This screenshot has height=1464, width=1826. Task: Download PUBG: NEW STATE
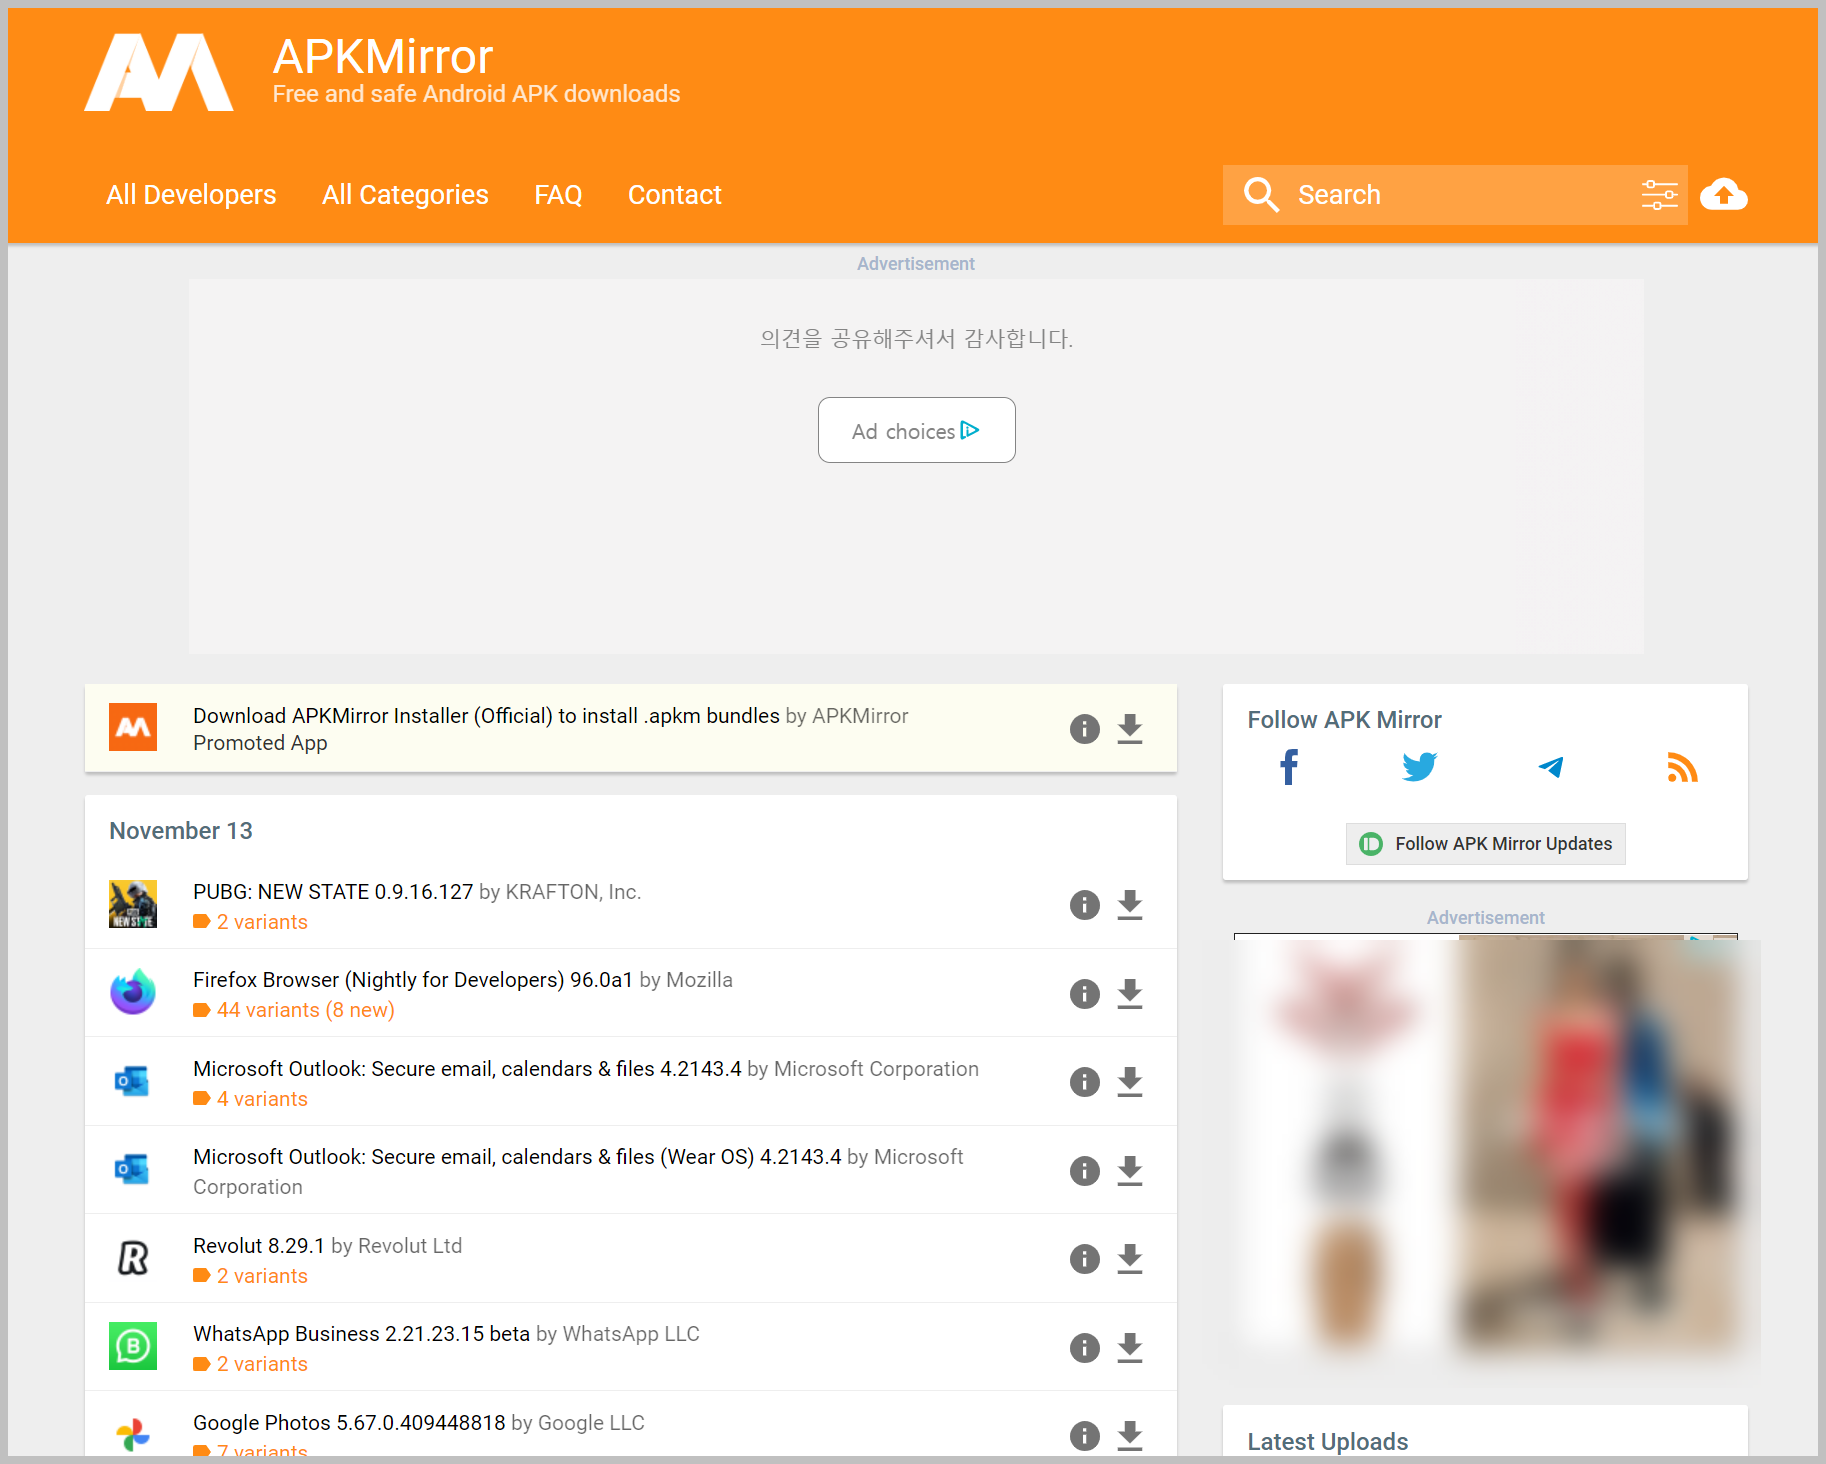[1130, 905]
